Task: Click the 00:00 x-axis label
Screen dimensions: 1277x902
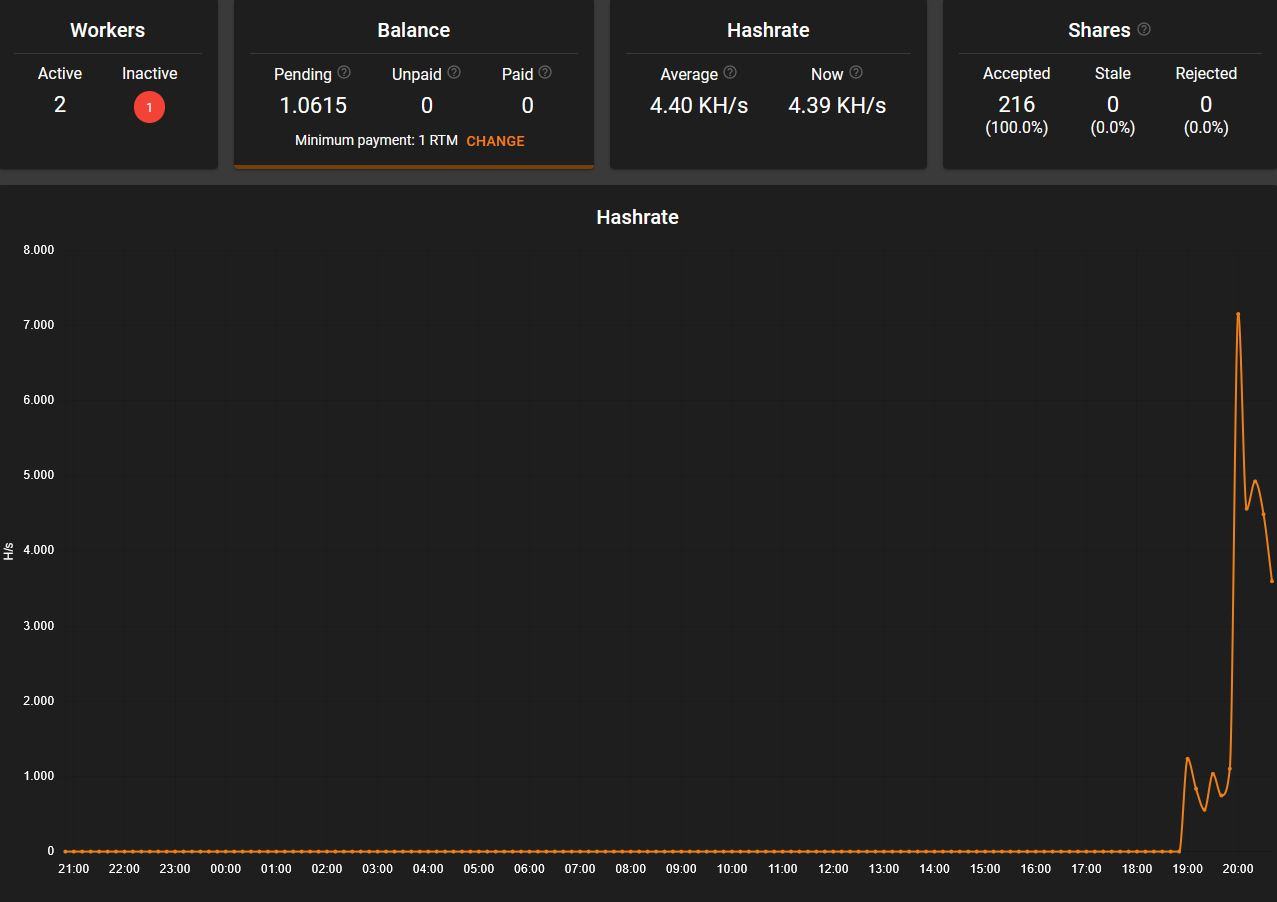Action: click(x=225, y=869)
